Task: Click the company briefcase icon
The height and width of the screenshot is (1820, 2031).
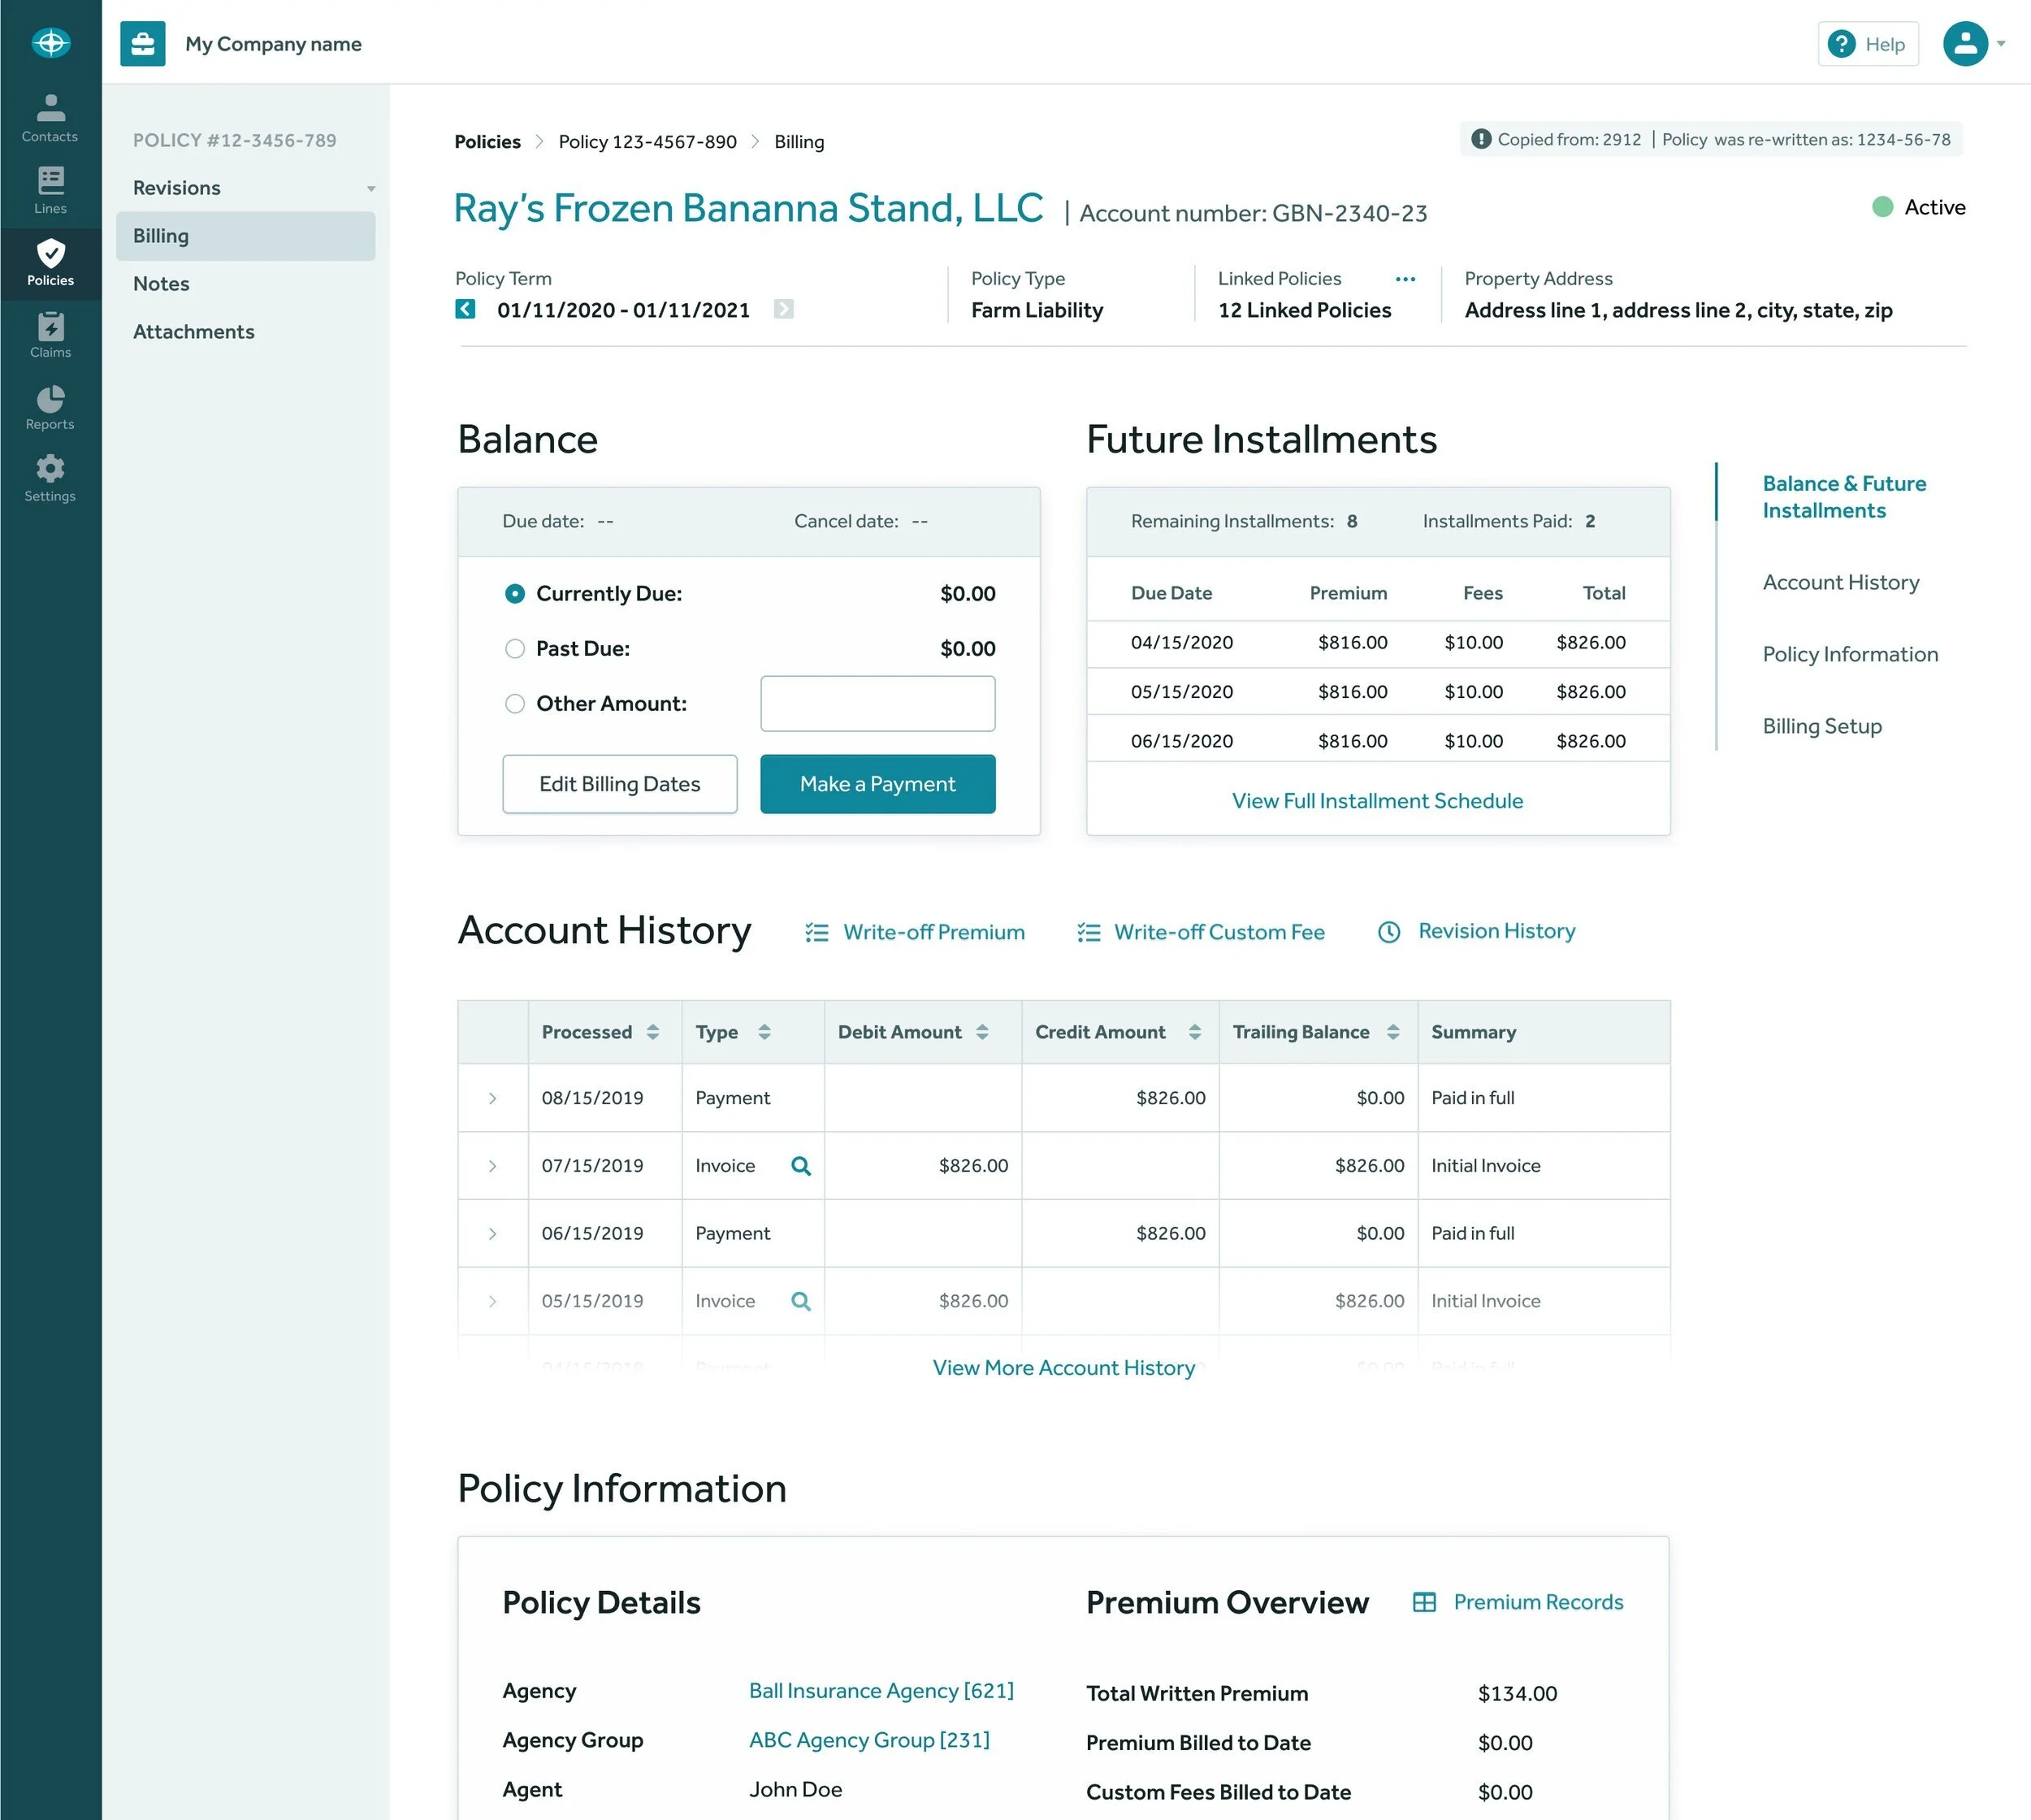Action: [142, 44]
